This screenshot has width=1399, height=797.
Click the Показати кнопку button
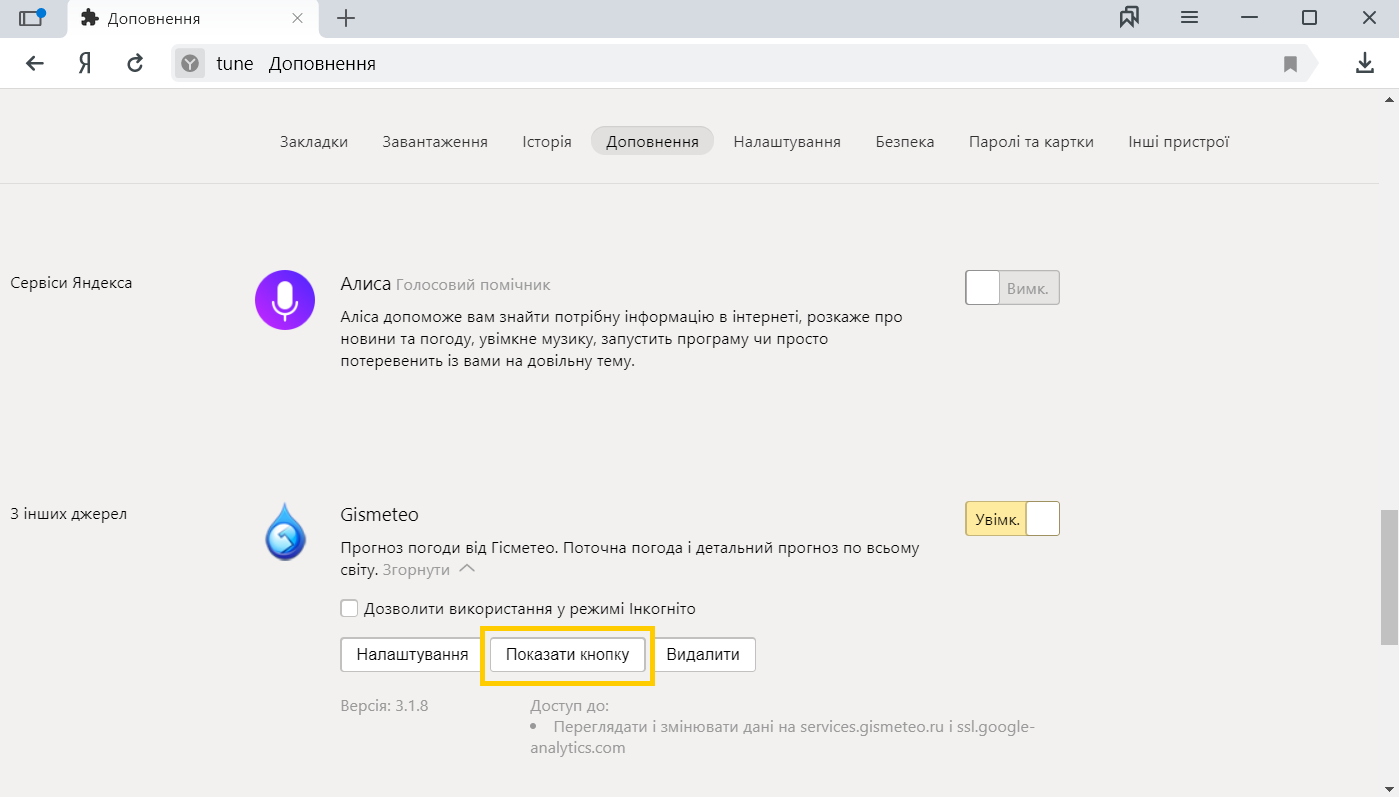click(567, 655)
